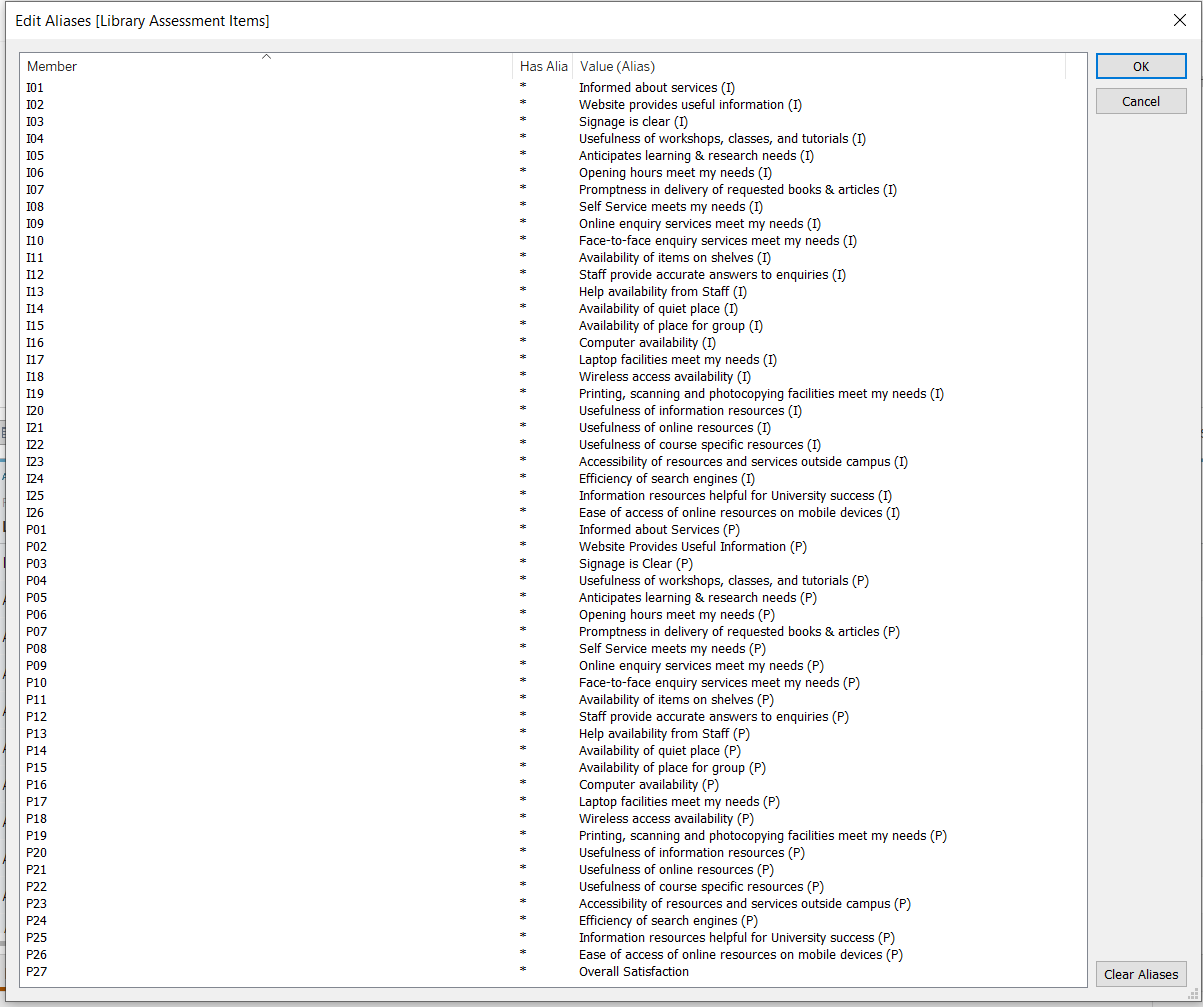Edit alias 'Accessibility of resources and services outside campus (P)'
The width and height of the screenshot is (1203, 1007).
coord(745,904)
